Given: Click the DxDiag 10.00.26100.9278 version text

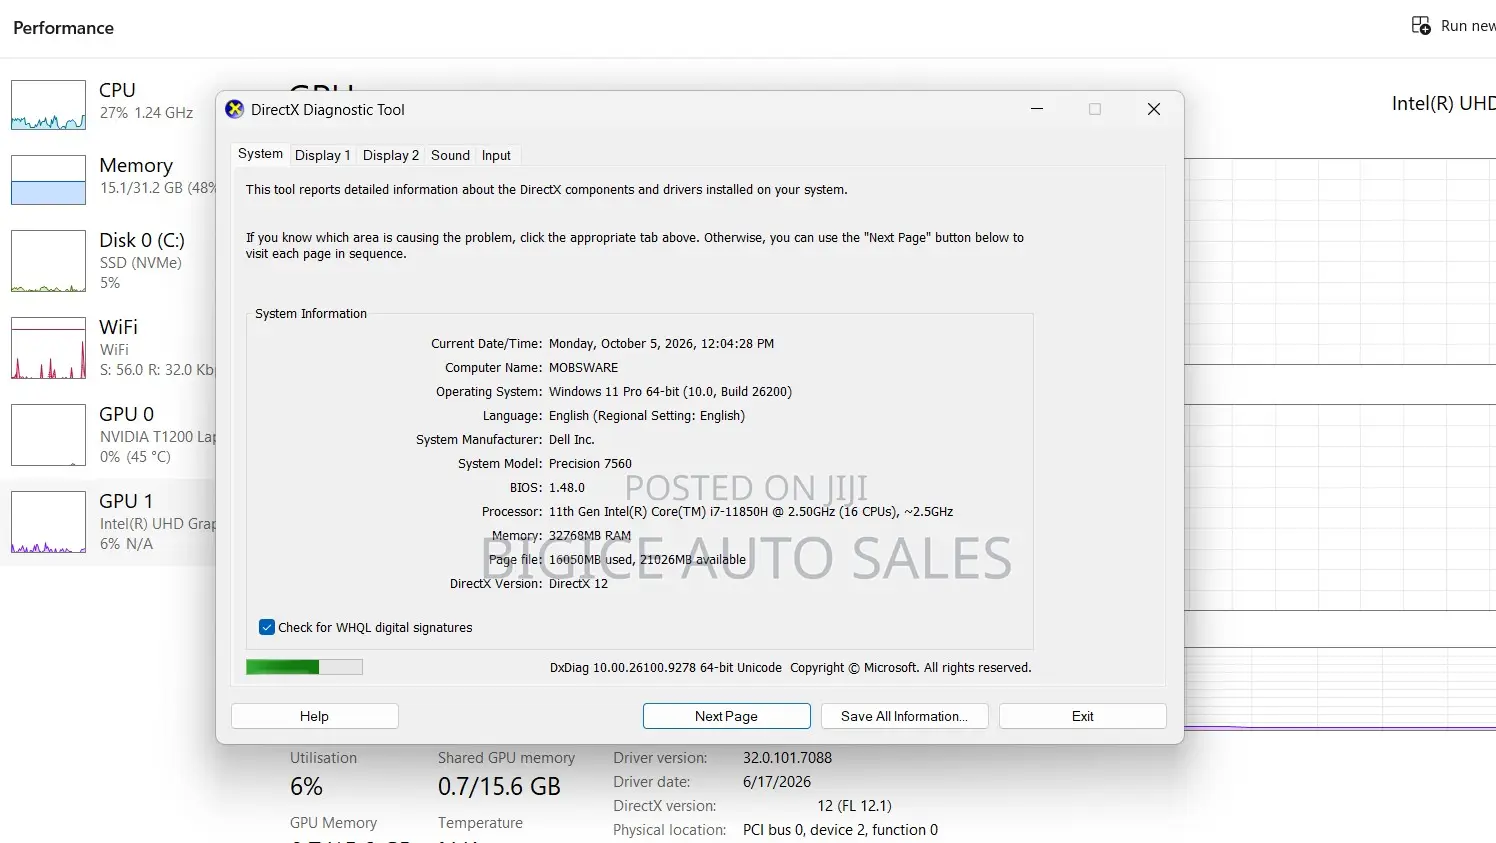Looking at the screenshot, I should [666, 668].
